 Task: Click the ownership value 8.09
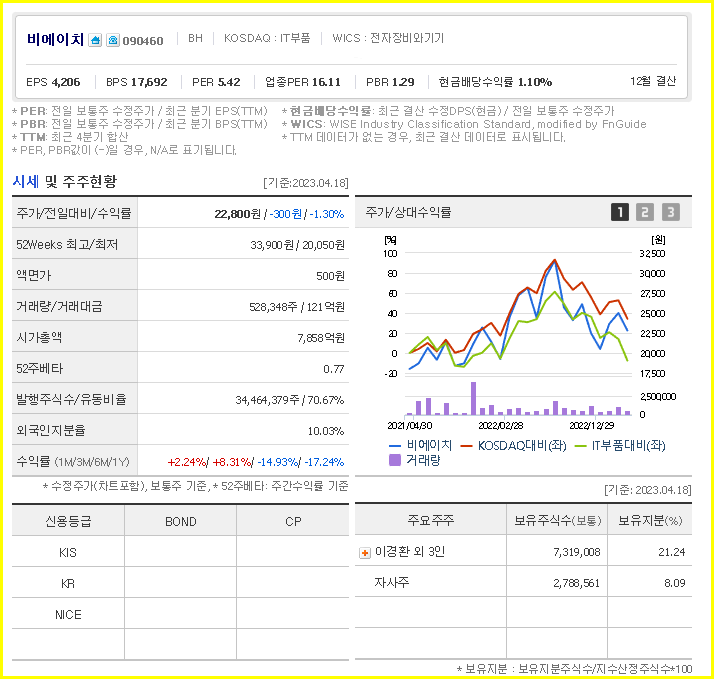[674, 583]
